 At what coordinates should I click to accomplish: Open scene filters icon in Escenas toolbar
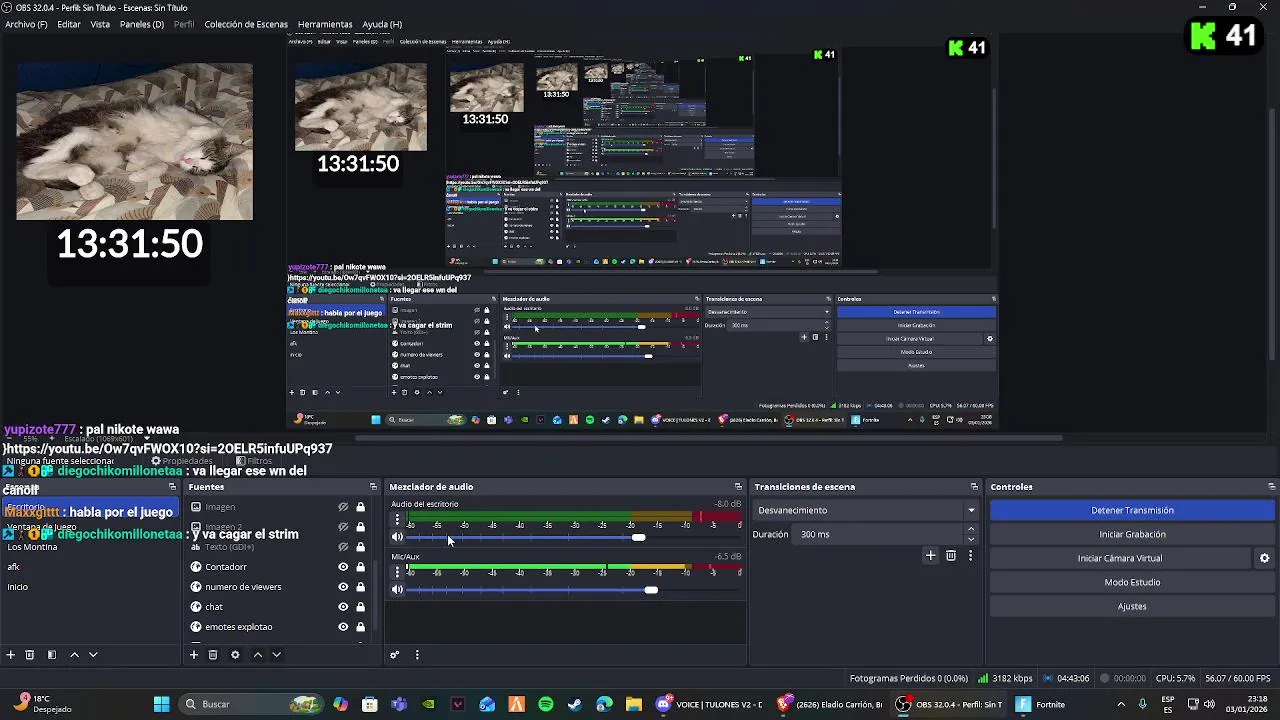52,655
